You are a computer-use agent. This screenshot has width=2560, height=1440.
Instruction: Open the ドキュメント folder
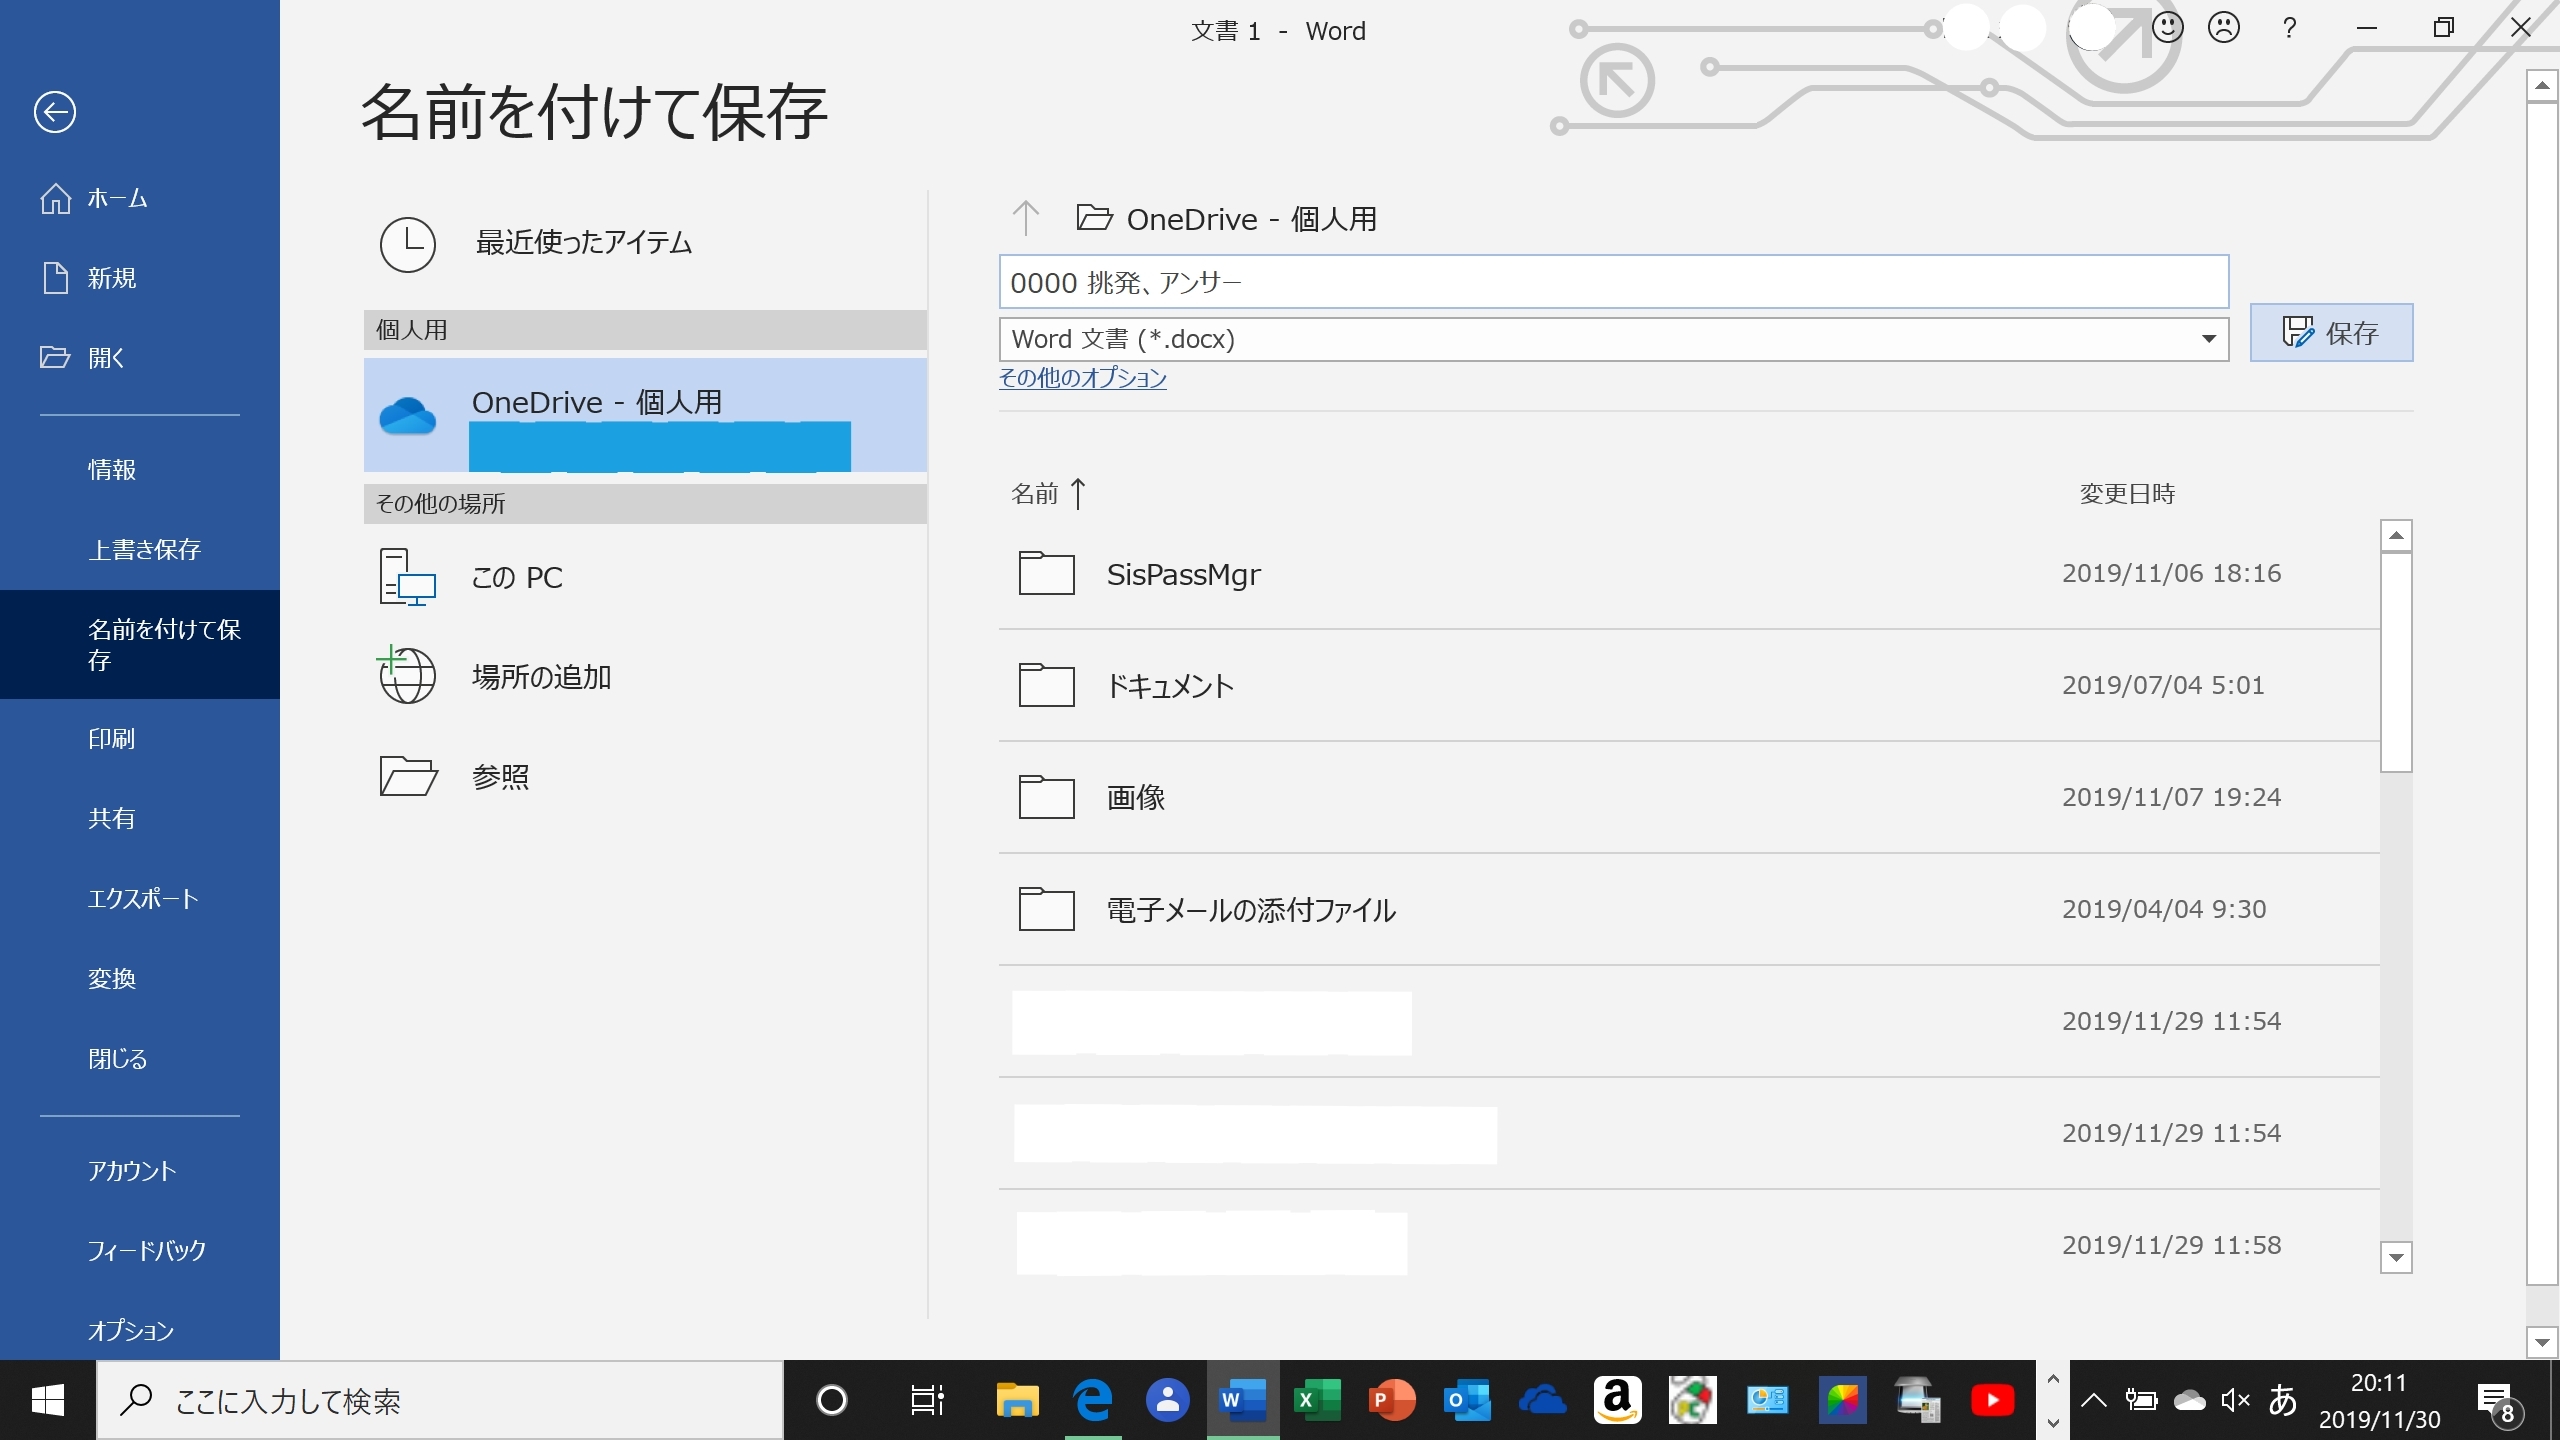pos(1689,686)
